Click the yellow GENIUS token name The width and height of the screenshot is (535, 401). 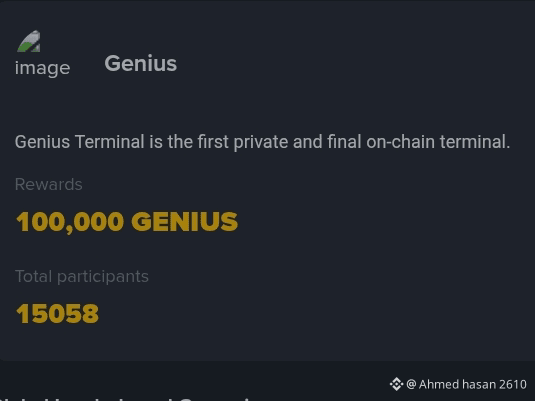coord(185,221)
